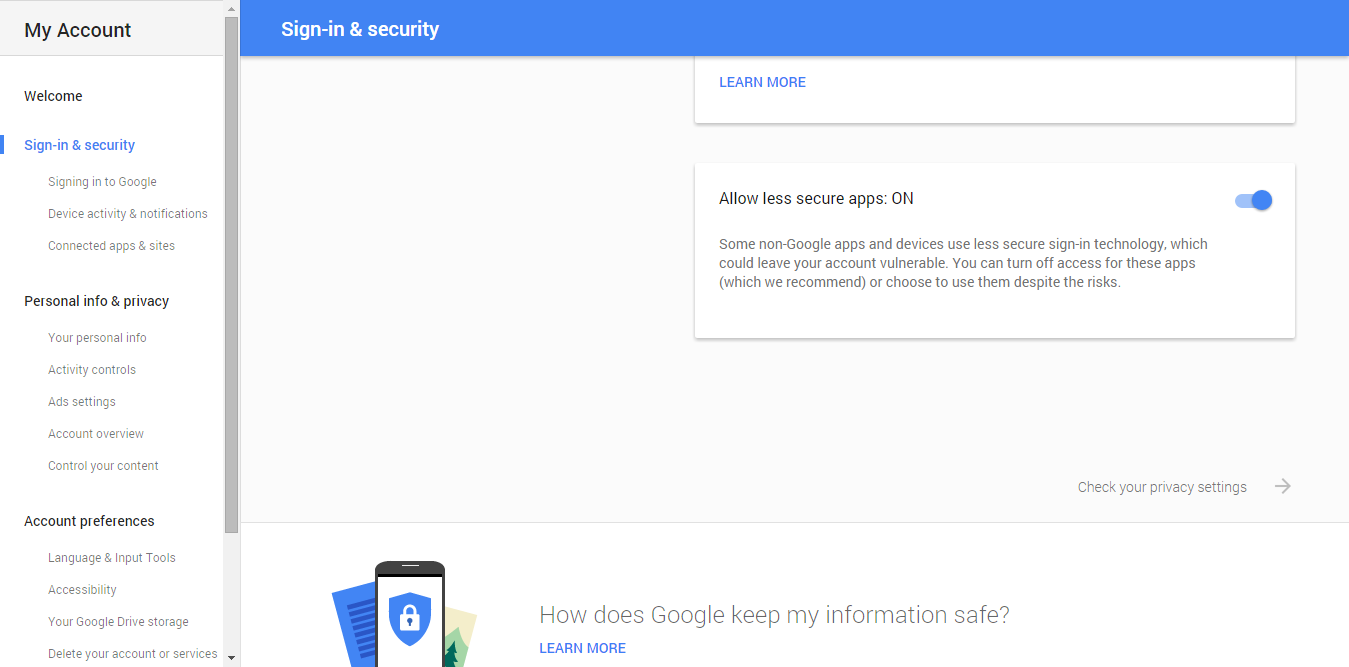This screenshot has height=667, width=1349.
Task: Select Sign-in & security in sidebar
Action: (79, 145)
